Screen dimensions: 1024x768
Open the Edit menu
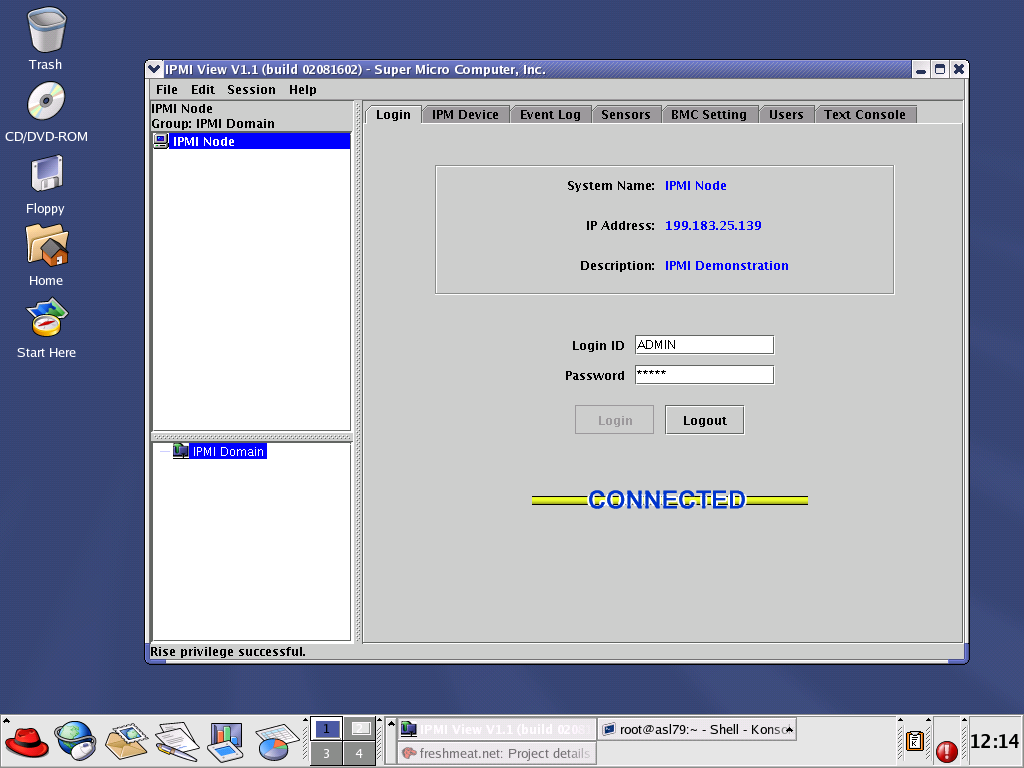click(202, 89)
